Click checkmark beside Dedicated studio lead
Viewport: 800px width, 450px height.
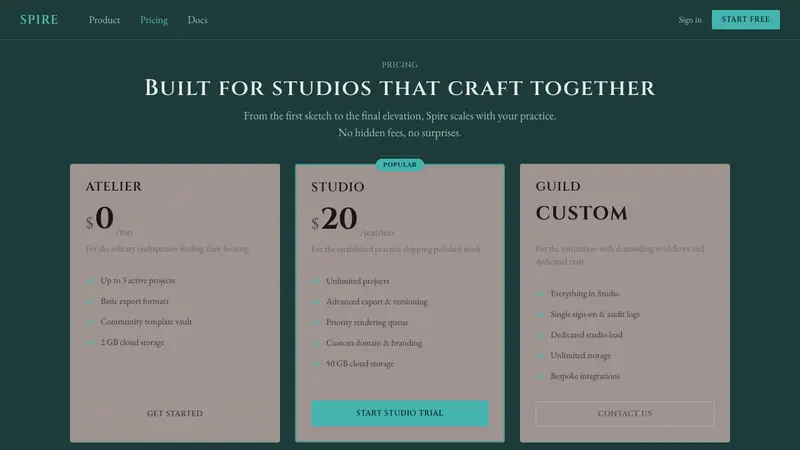point(540,335)
